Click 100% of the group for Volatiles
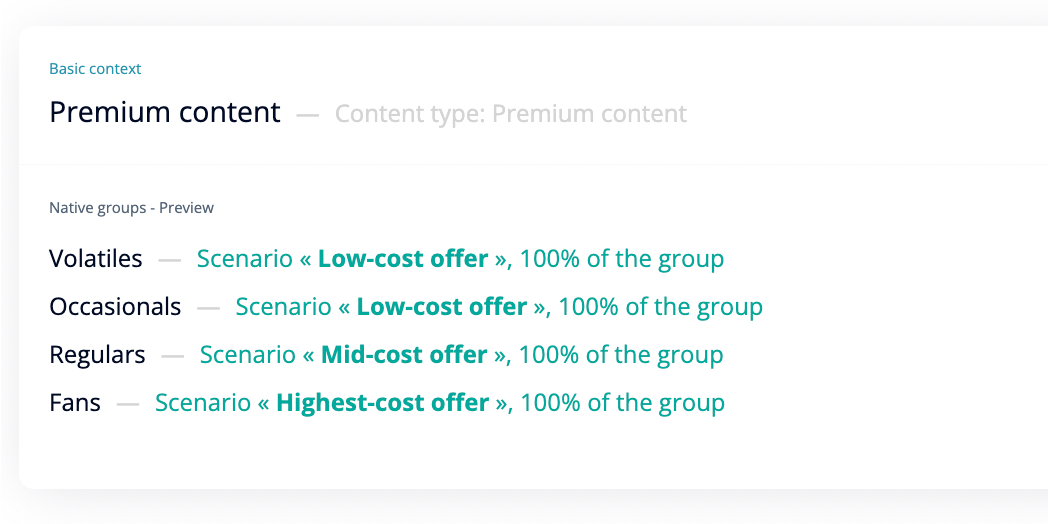 [622, 259]
